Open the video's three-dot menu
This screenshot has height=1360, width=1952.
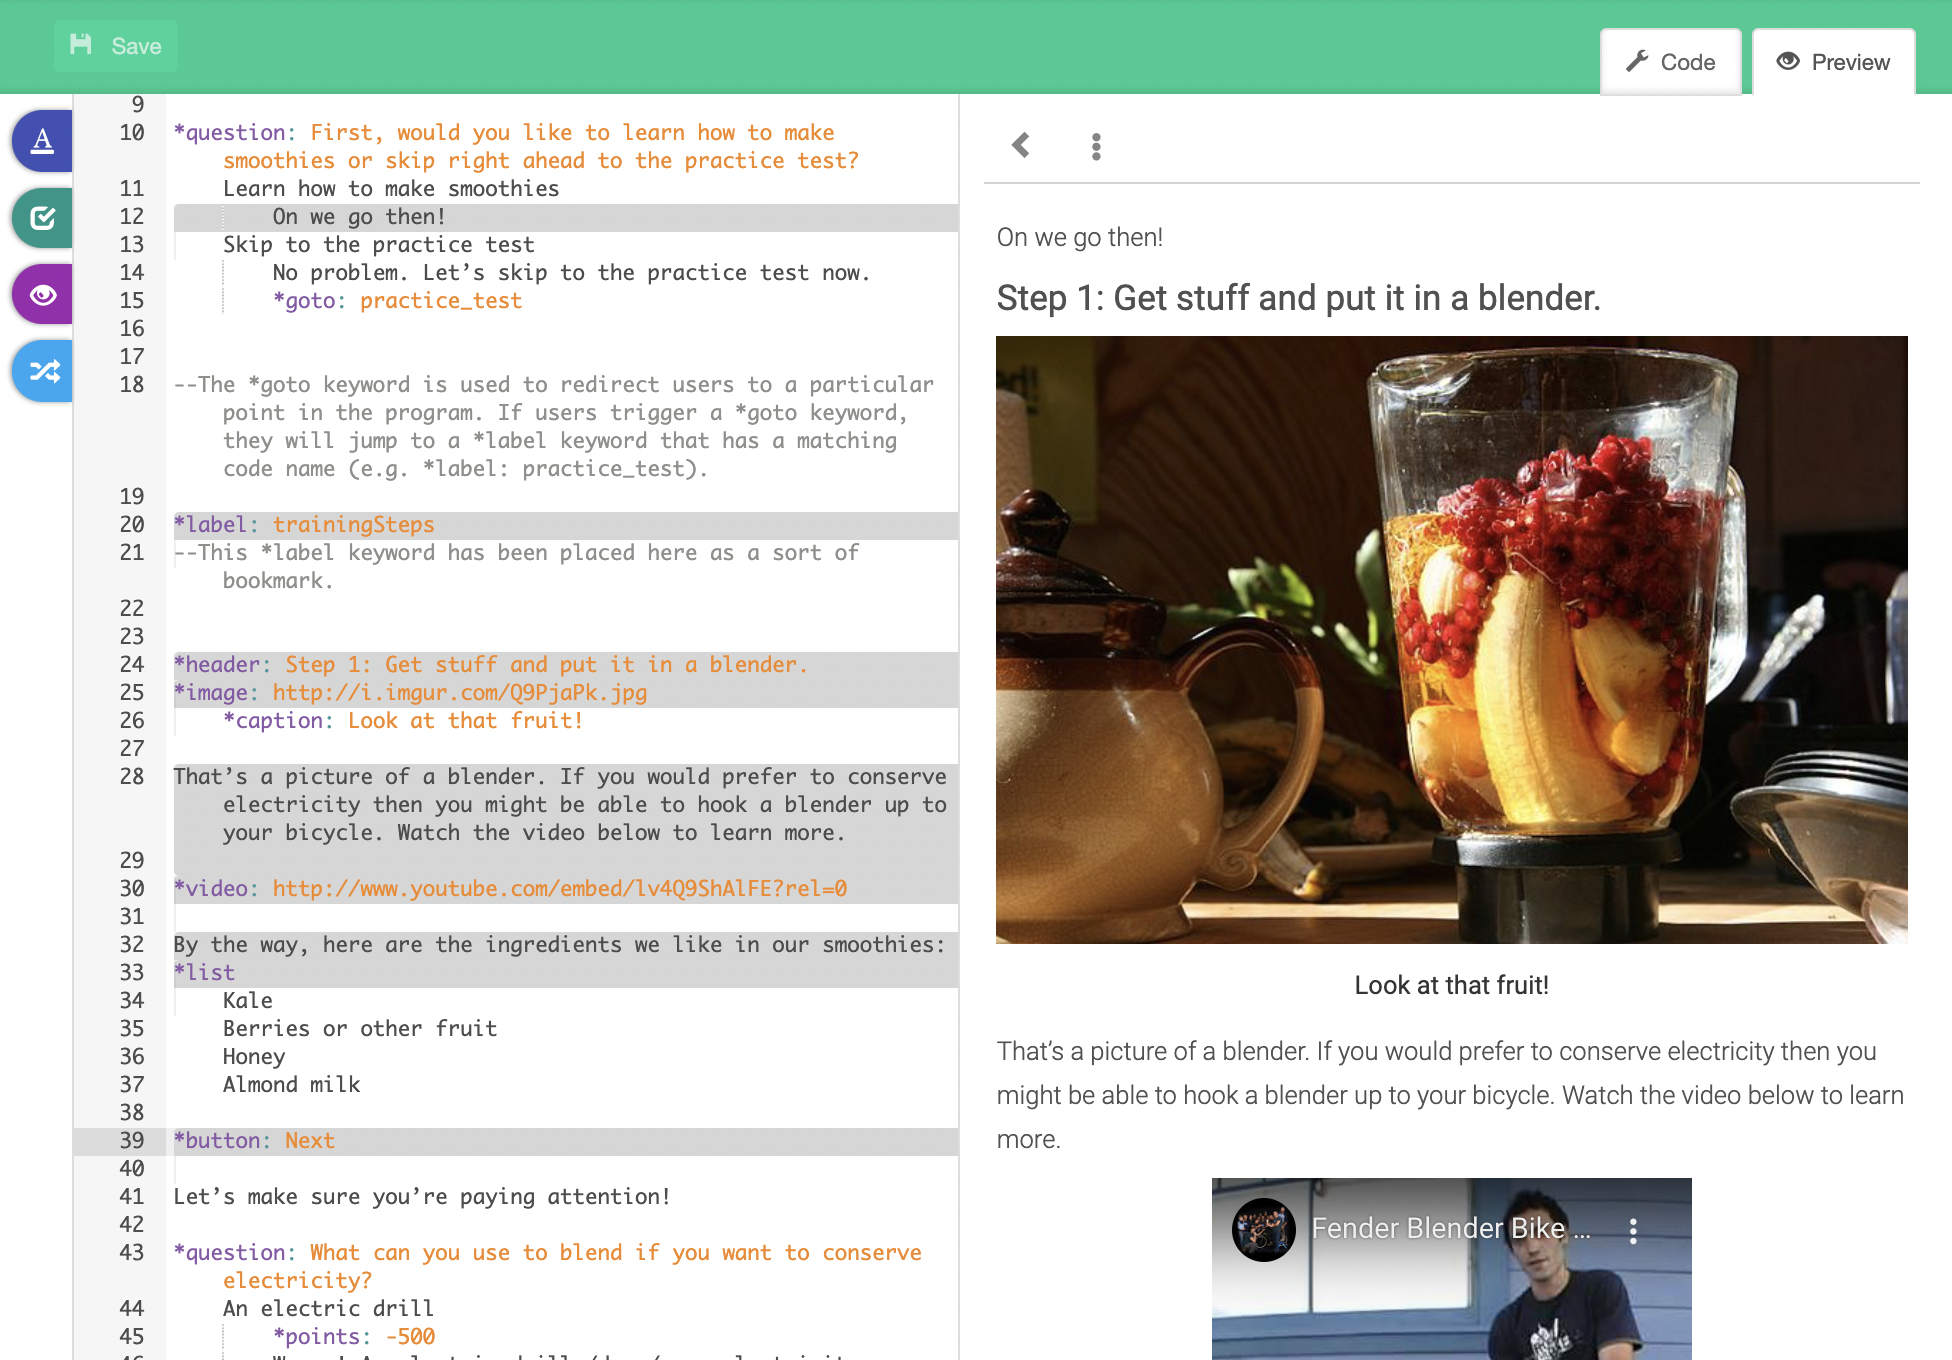click(1633, 1231)
